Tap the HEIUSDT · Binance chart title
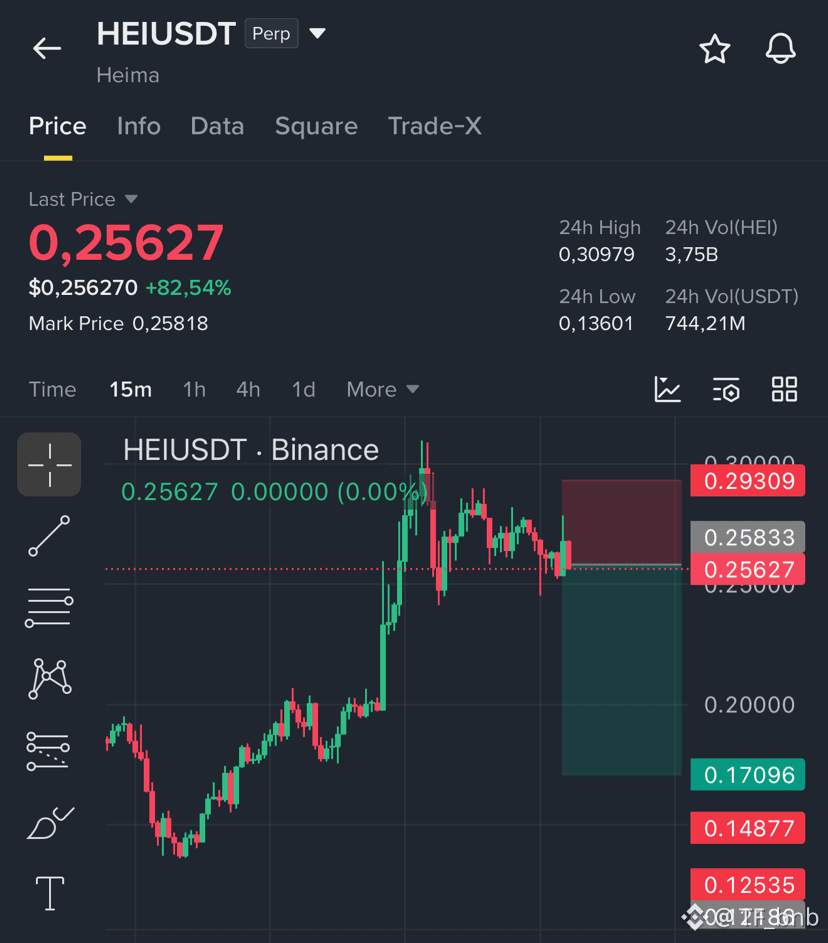828x943 pixels. click(x=251, y=450)
